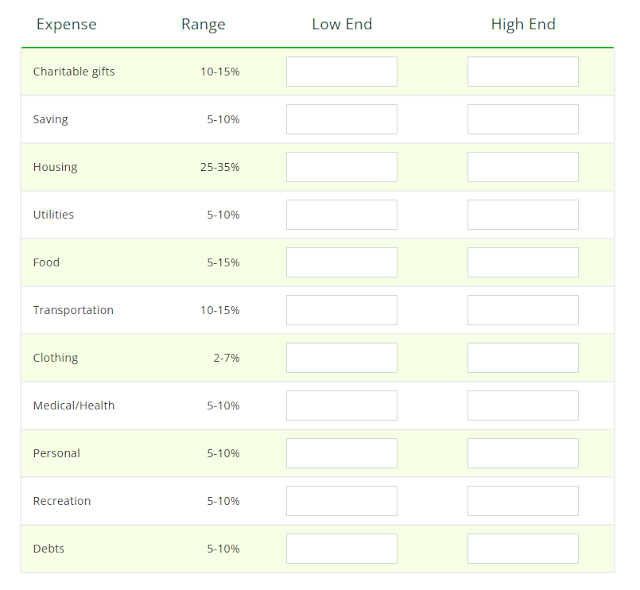Select the Saving Low End input box
The width and height of the screenshot is (640, 590).
point(342,119)
